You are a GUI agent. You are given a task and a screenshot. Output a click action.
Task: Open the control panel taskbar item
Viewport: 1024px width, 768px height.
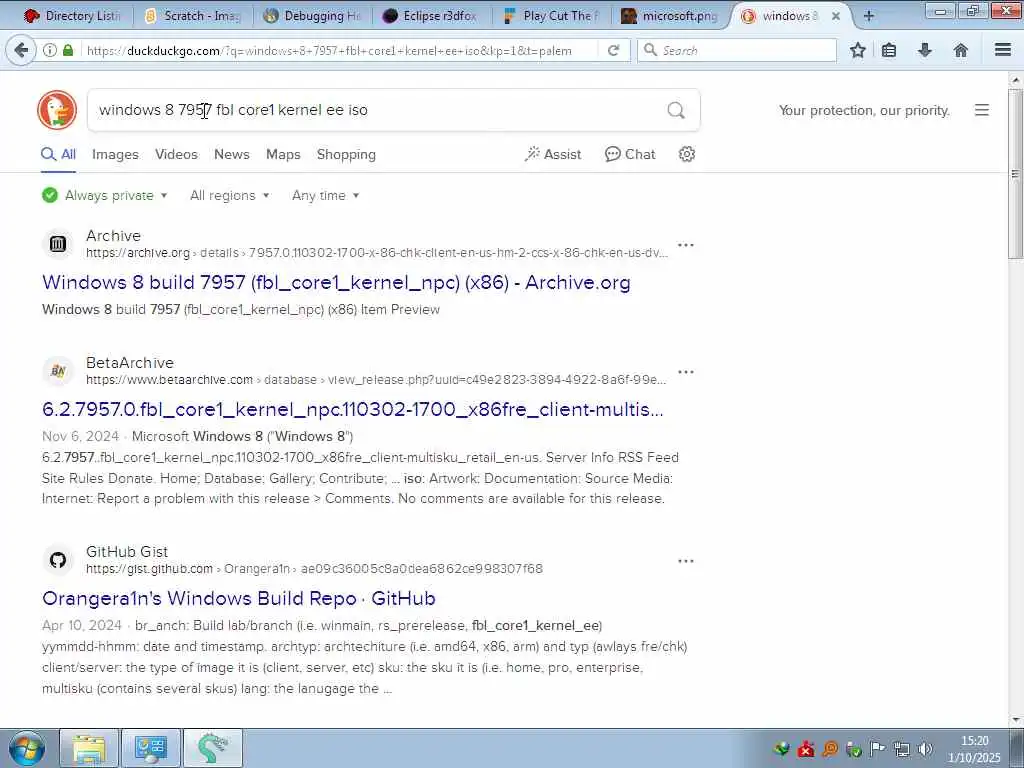pos(151,748)
